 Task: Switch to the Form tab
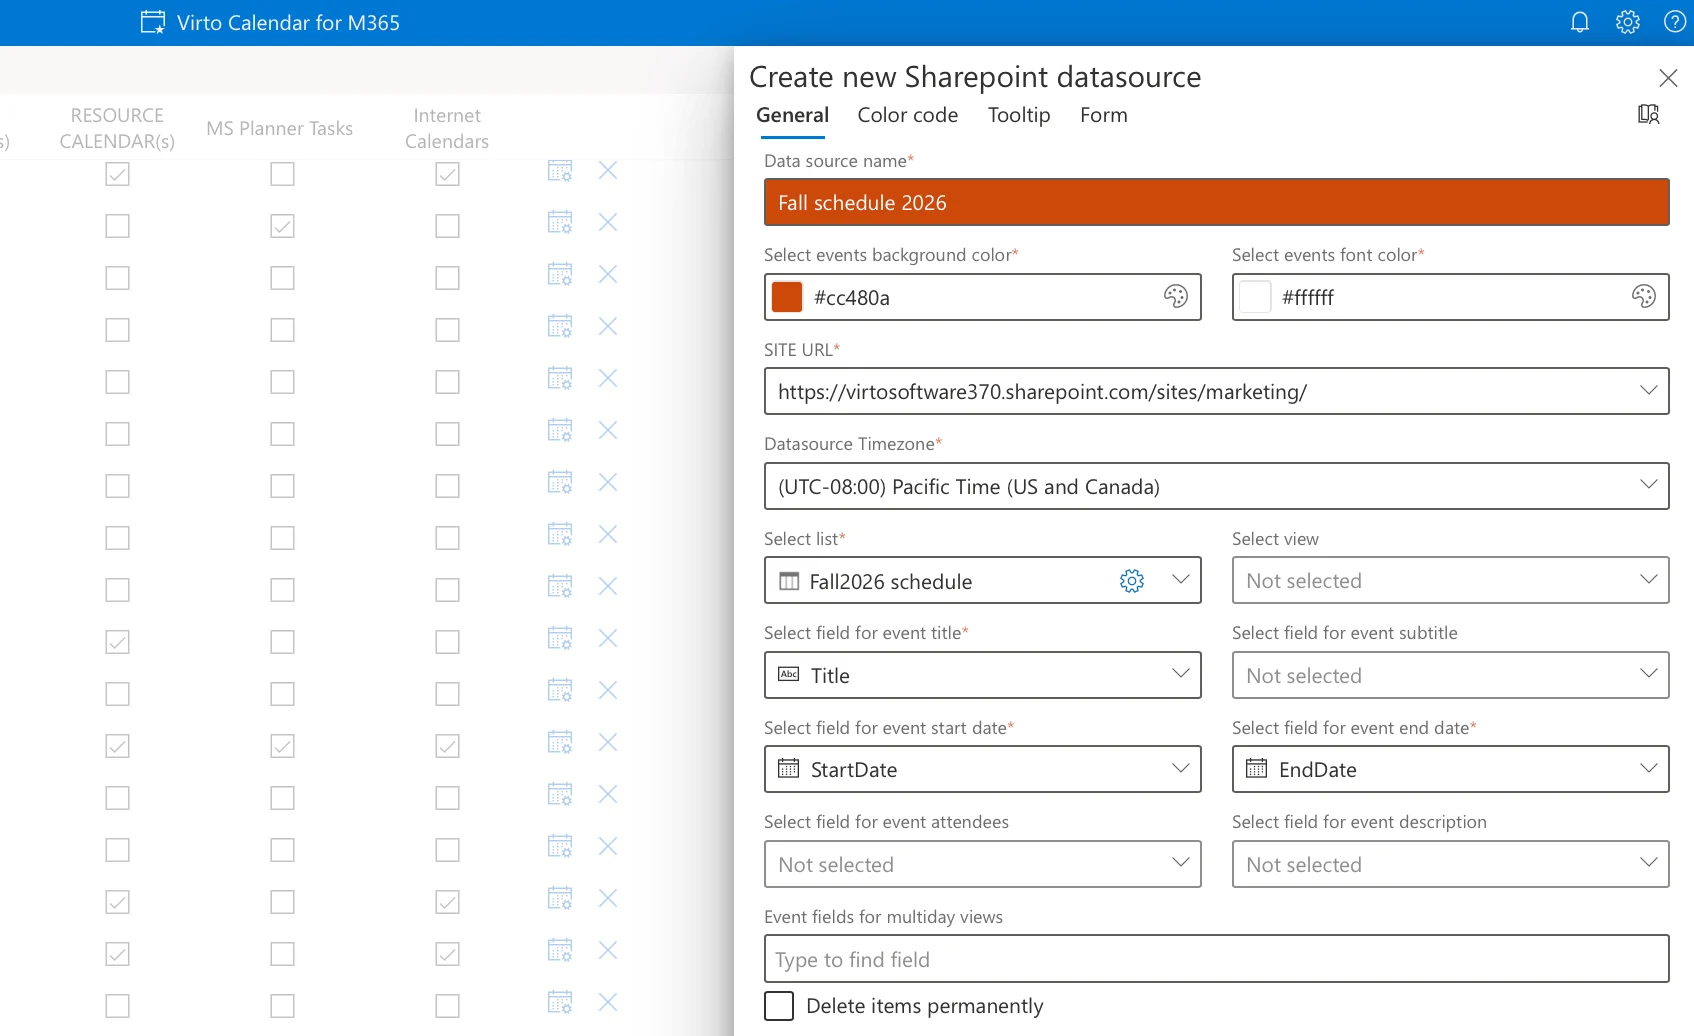[1104, 115]
